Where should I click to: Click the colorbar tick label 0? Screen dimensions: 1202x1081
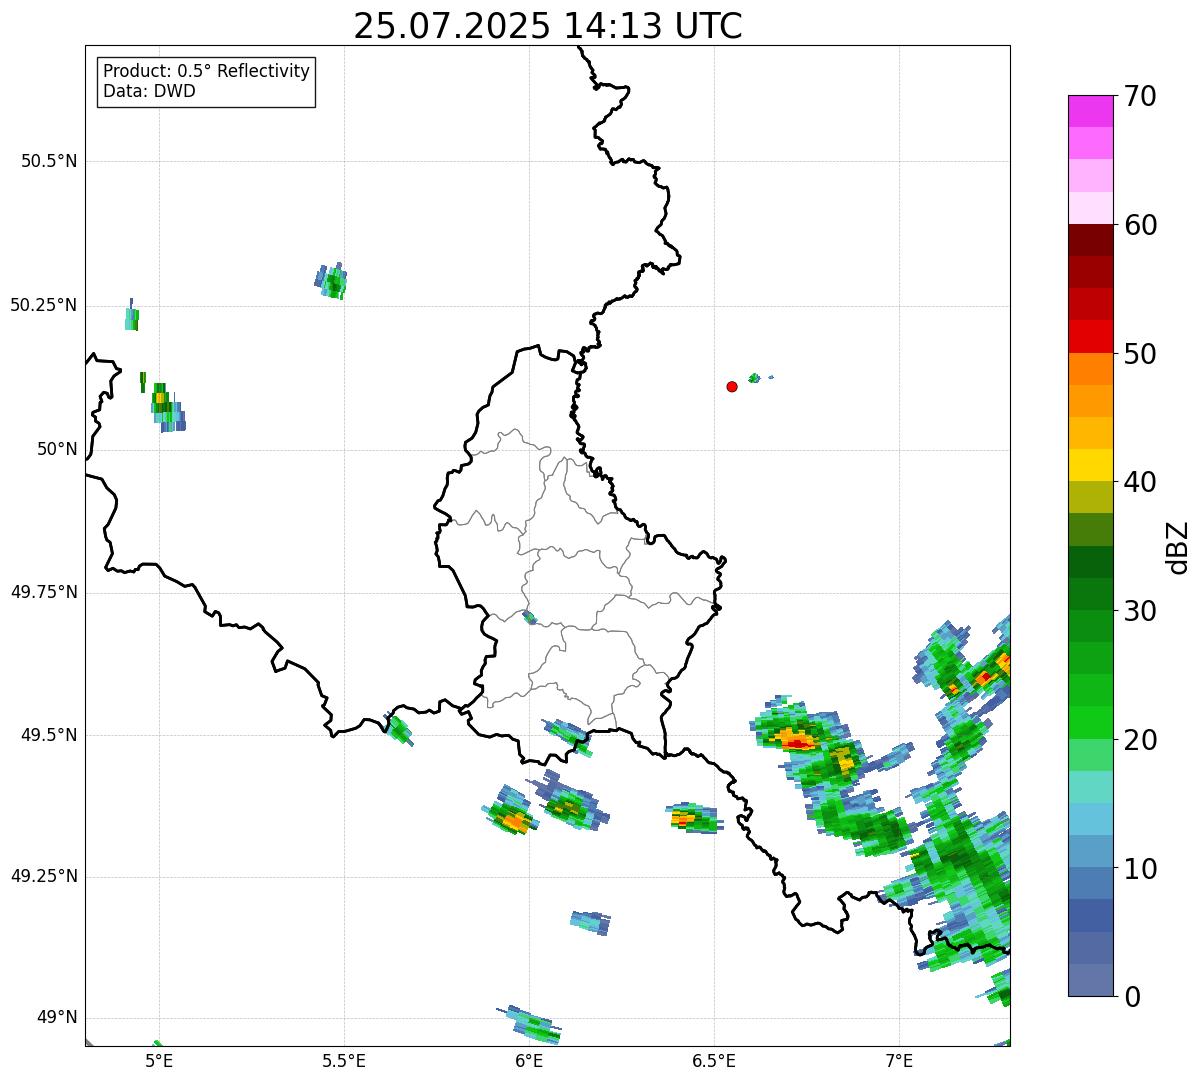1132,997
